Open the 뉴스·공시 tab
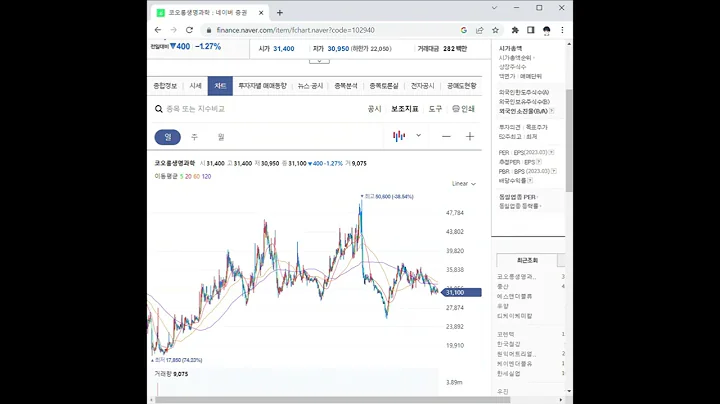Viewport: 720px width, 404px height. (x=310, y=86)
